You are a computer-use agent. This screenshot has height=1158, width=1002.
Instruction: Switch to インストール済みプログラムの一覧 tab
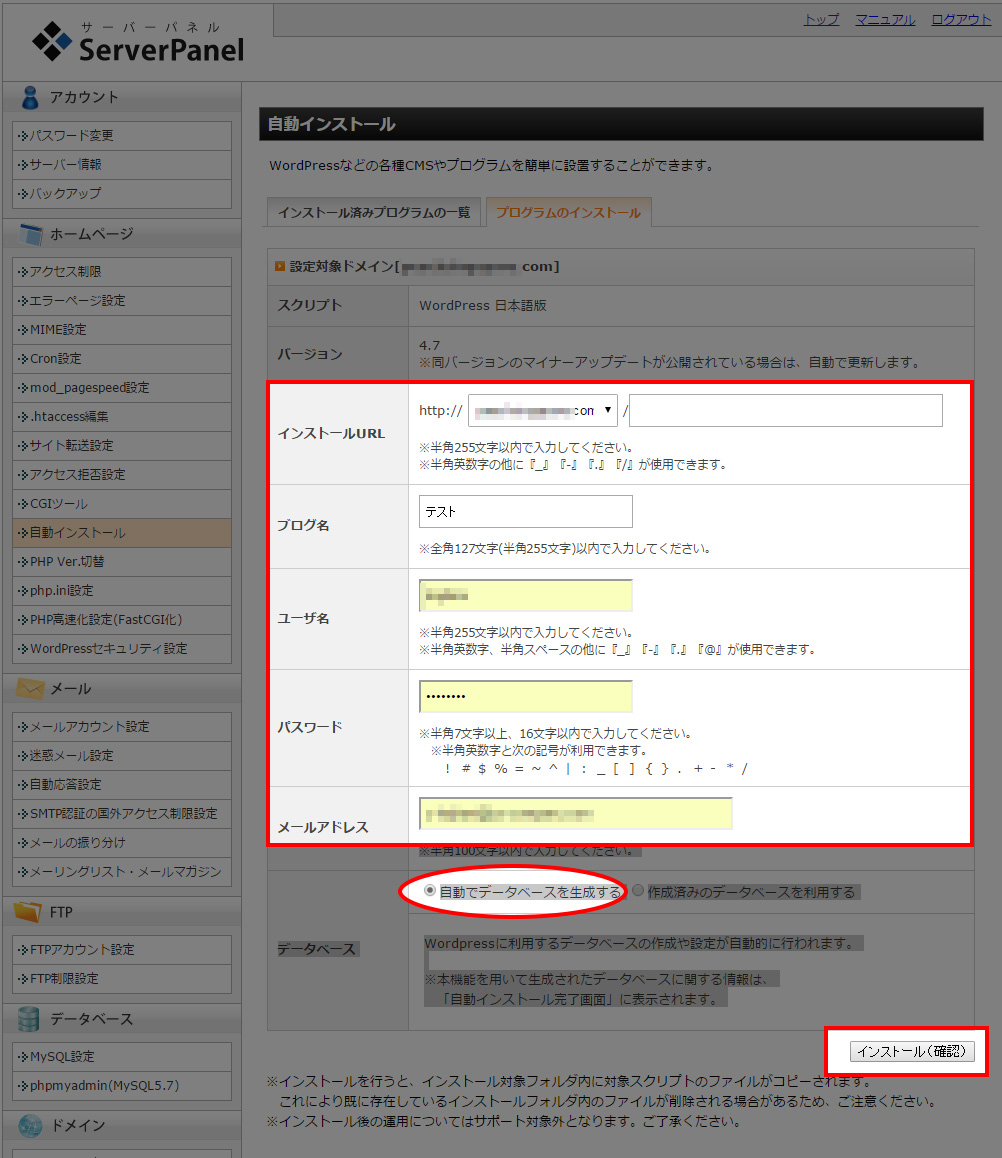[x=373, y=211]
